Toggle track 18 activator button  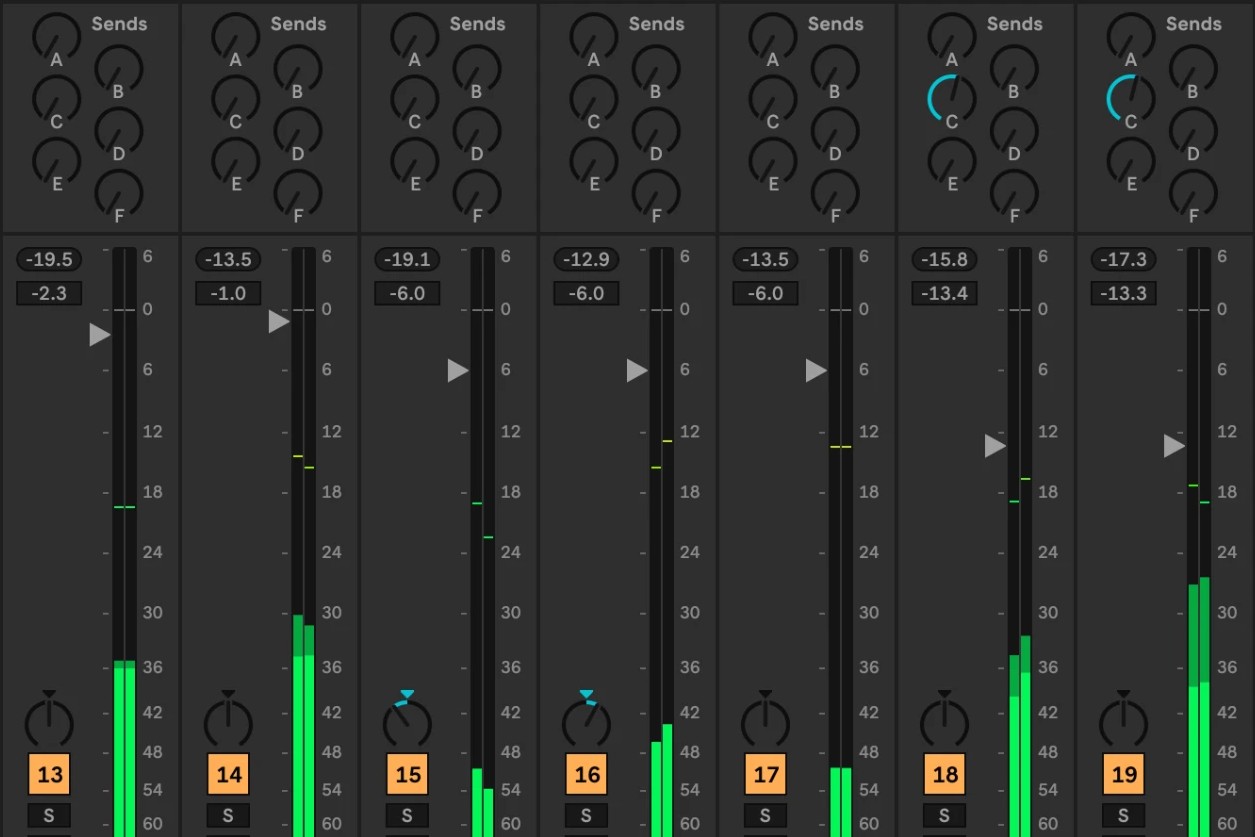click(944, 774)
